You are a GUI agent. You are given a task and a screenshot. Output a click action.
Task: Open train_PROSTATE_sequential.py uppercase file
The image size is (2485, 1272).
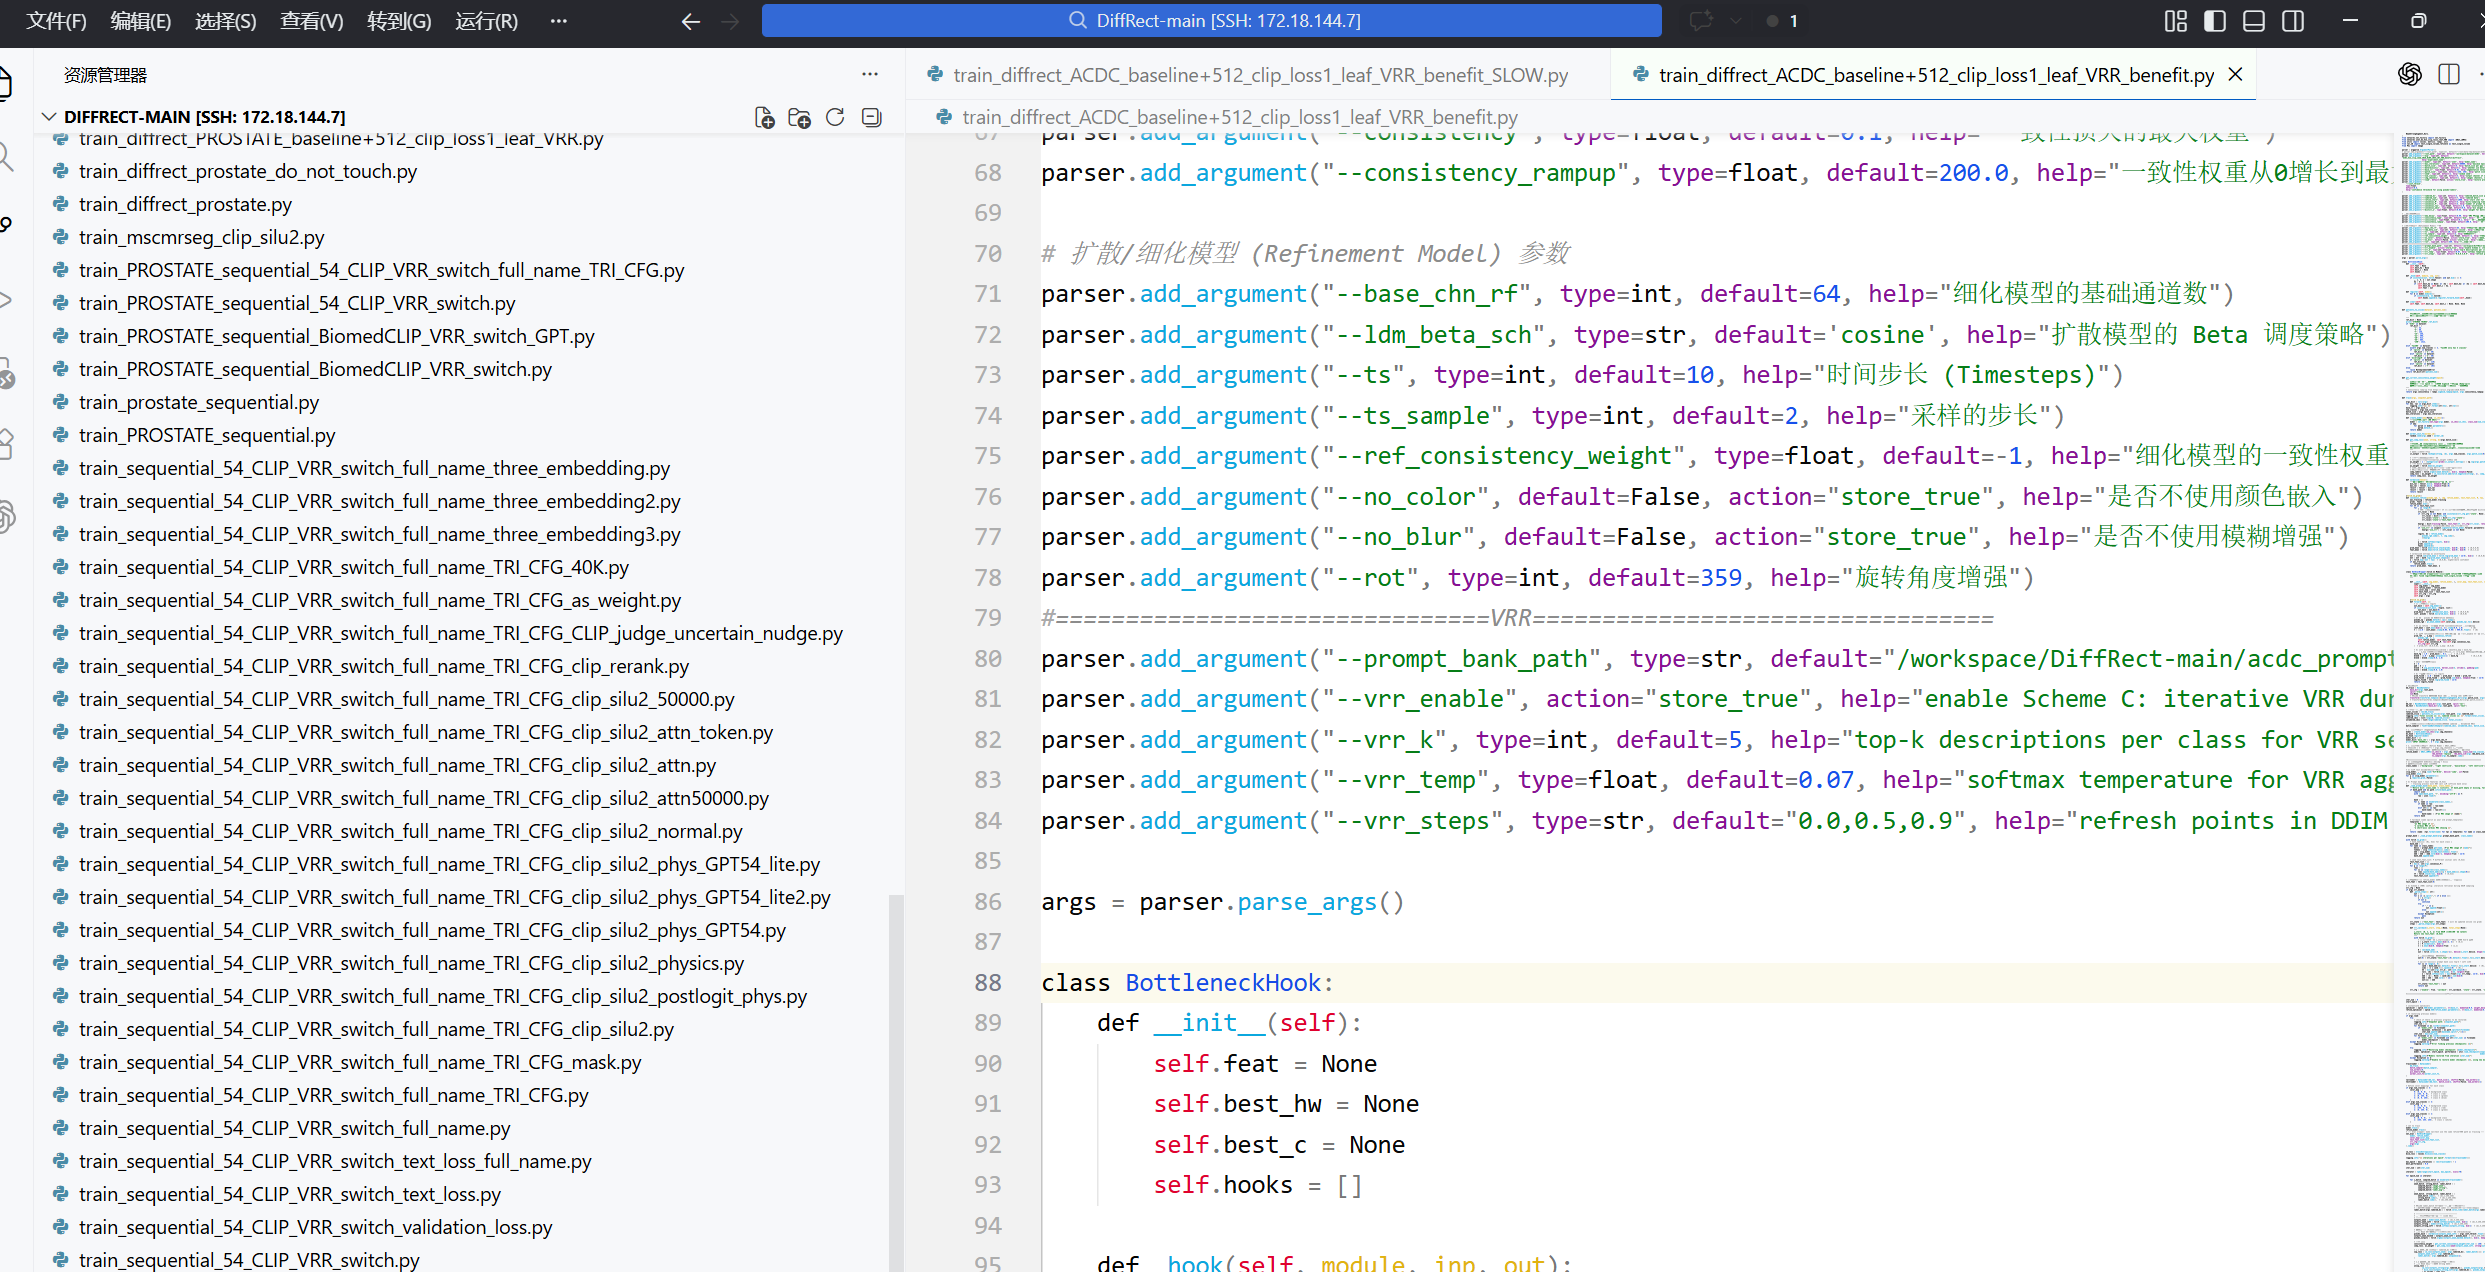(x=207, y=435)
